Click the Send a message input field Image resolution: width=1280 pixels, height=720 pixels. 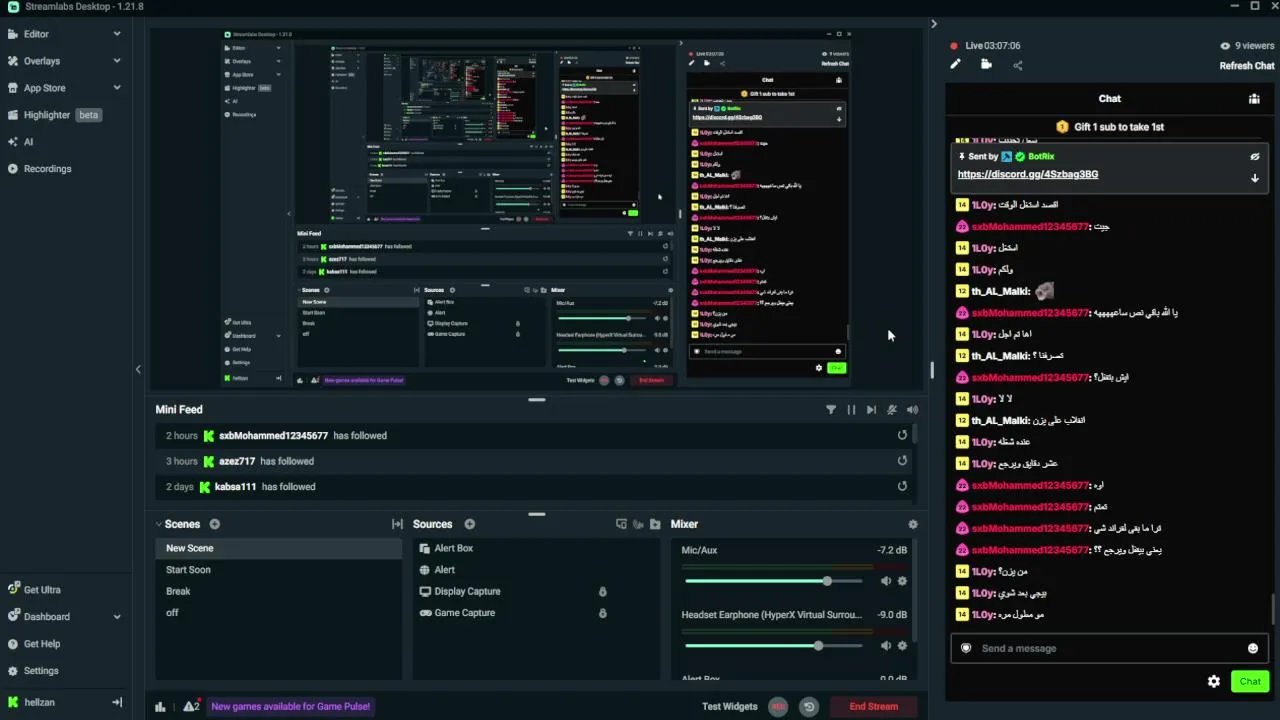[x=1108, y=648]
